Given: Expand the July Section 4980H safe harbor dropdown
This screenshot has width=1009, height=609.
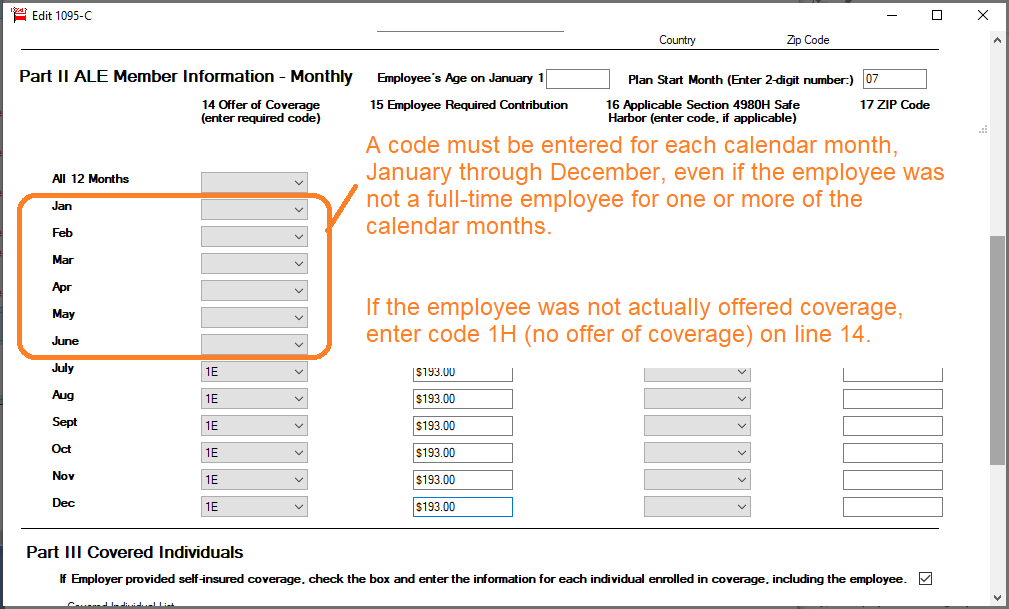Looking at the screenshot, I should coord(697,372).
